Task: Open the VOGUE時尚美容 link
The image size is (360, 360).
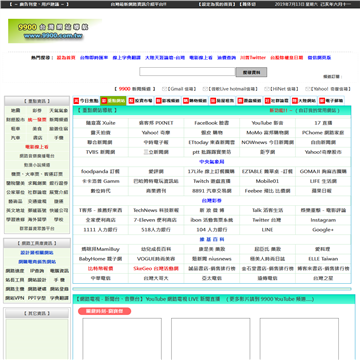Action: [156, 259]
